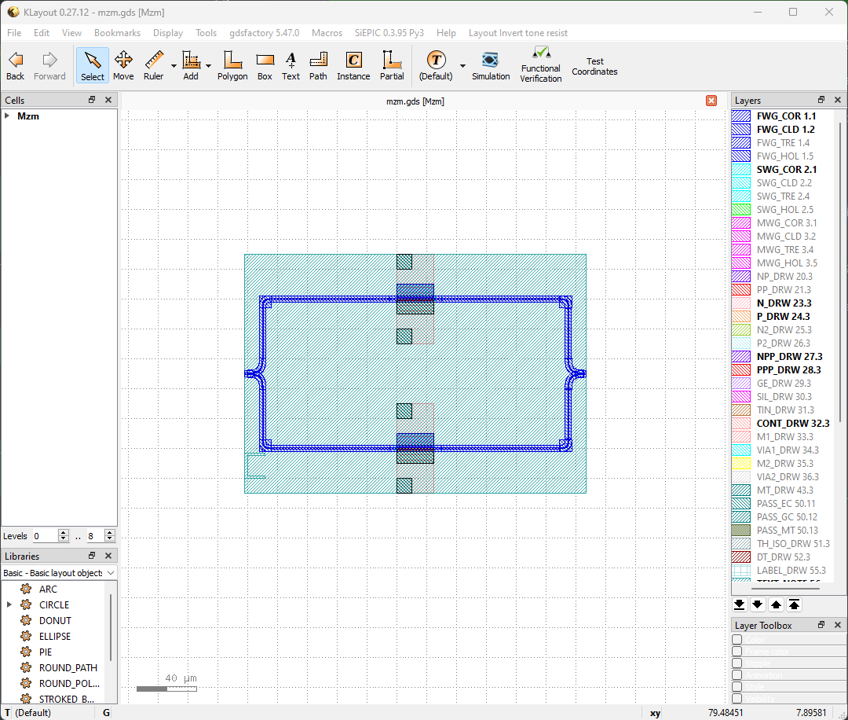The height and width of the screenshot is (720, 848).
Task: Toggle the Color checkbox in Layer Toolbox
Action: [737, 639]
